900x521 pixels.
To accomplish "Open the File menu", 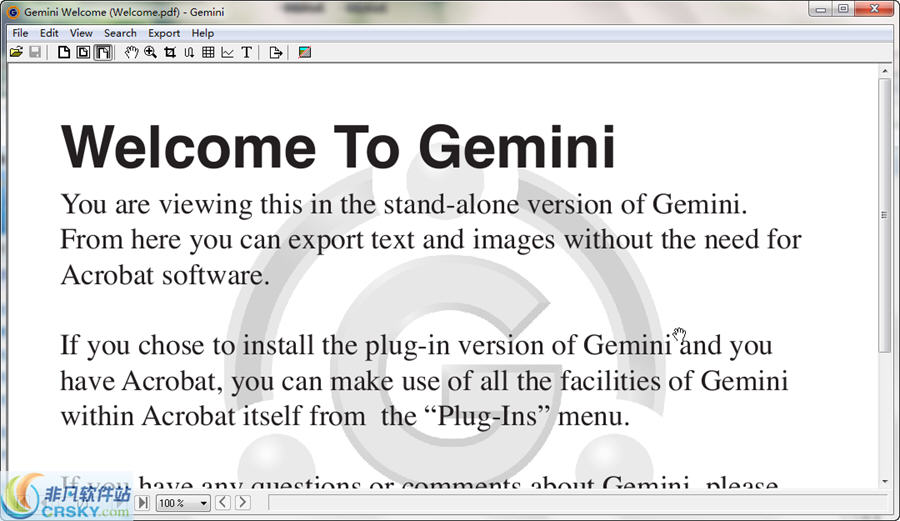I will 20,33.
